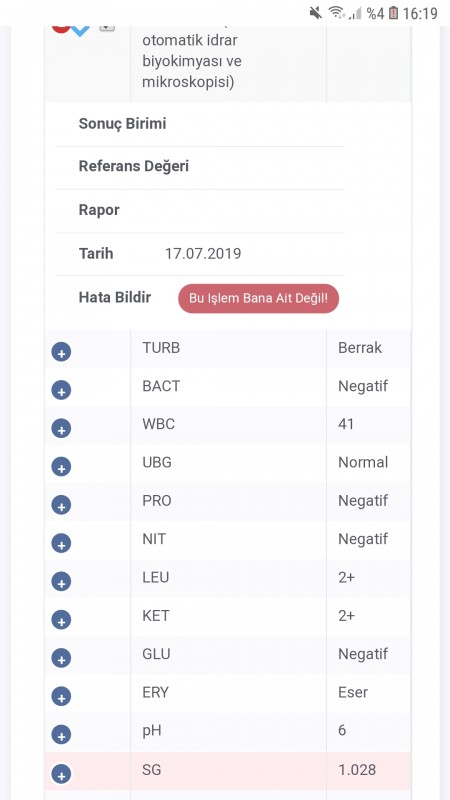
Task: Tap the Wi-Fi status icon
Action: [x=336, y=13]
